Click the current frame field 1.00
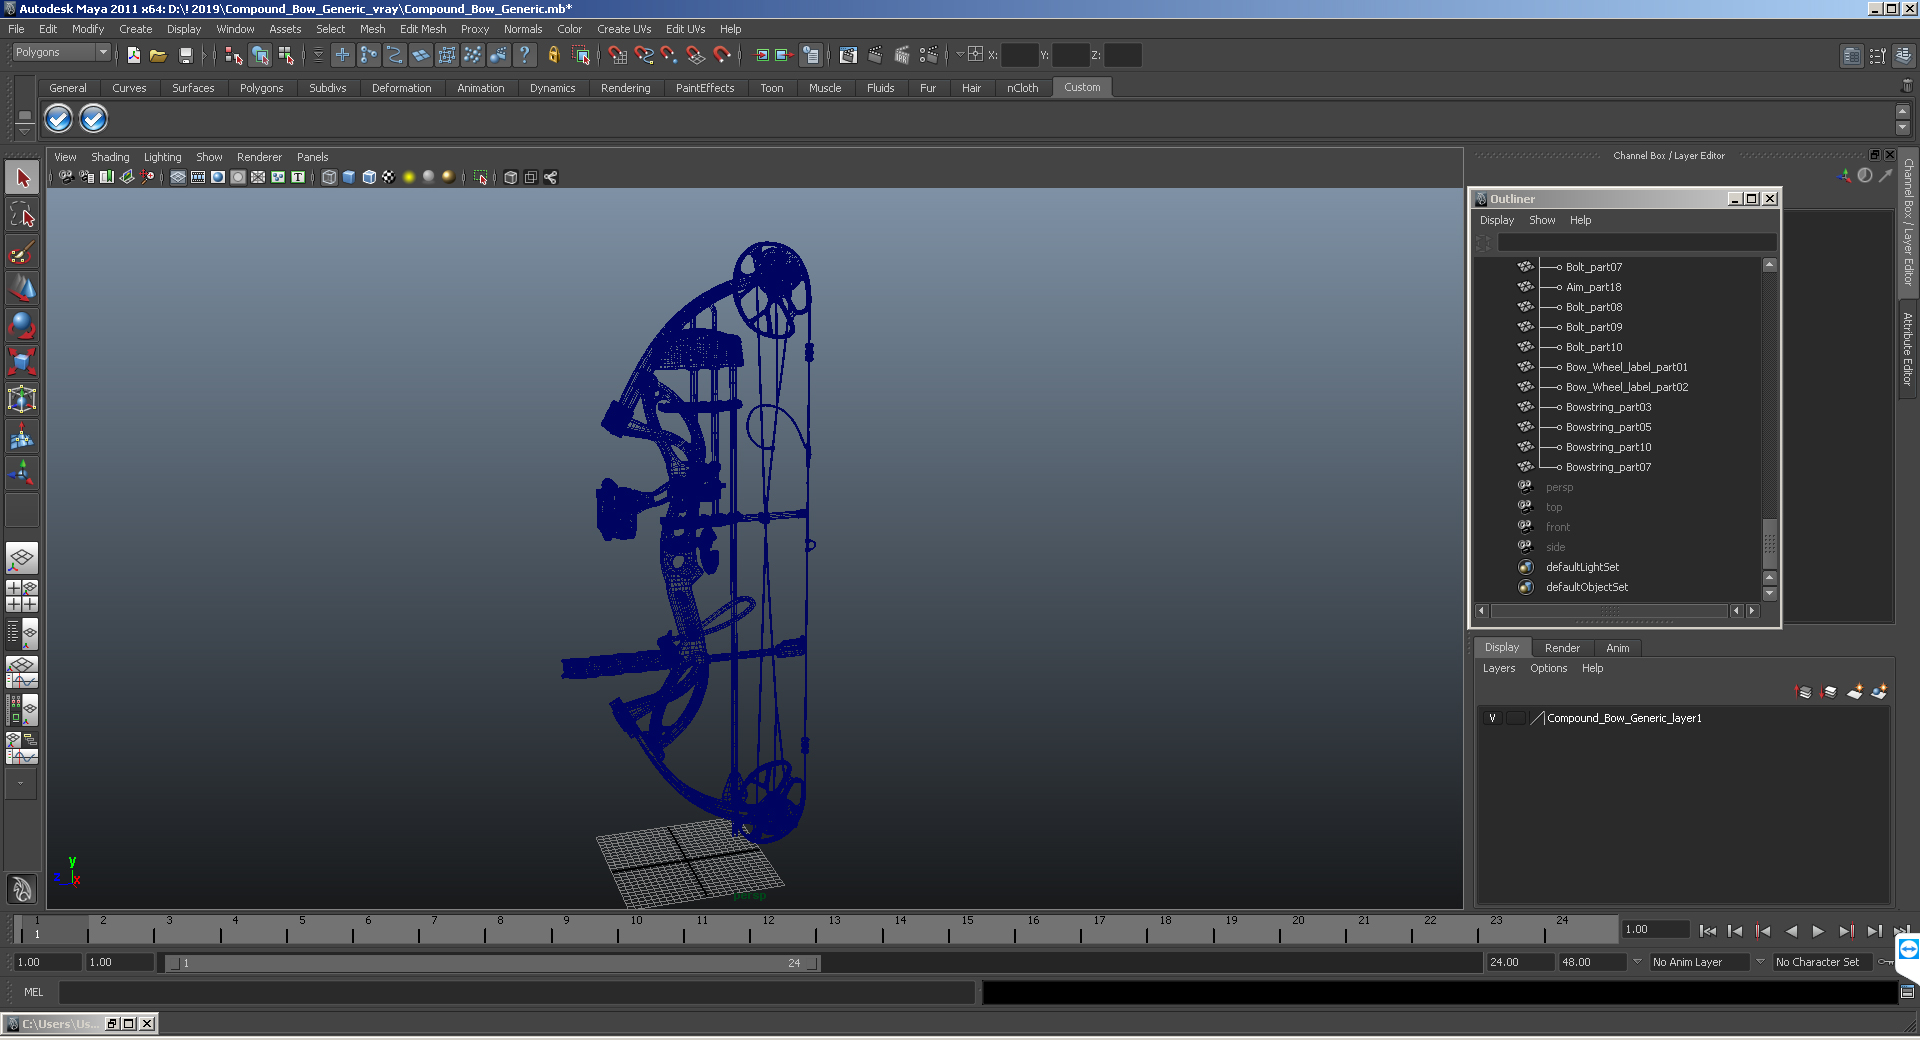Viewport: 1920px width, 1040px height. point(1655,930)
